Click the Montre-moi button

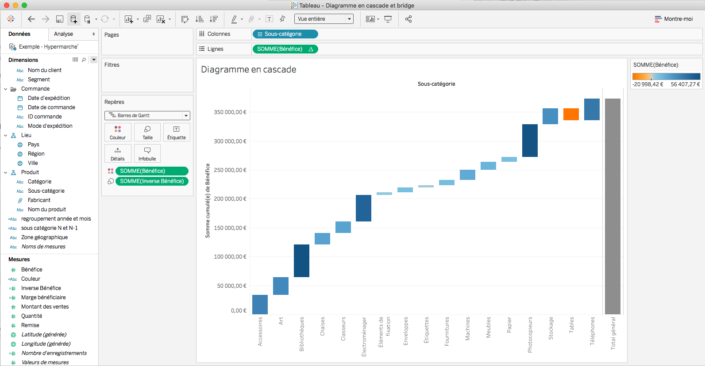coord(674,19)
